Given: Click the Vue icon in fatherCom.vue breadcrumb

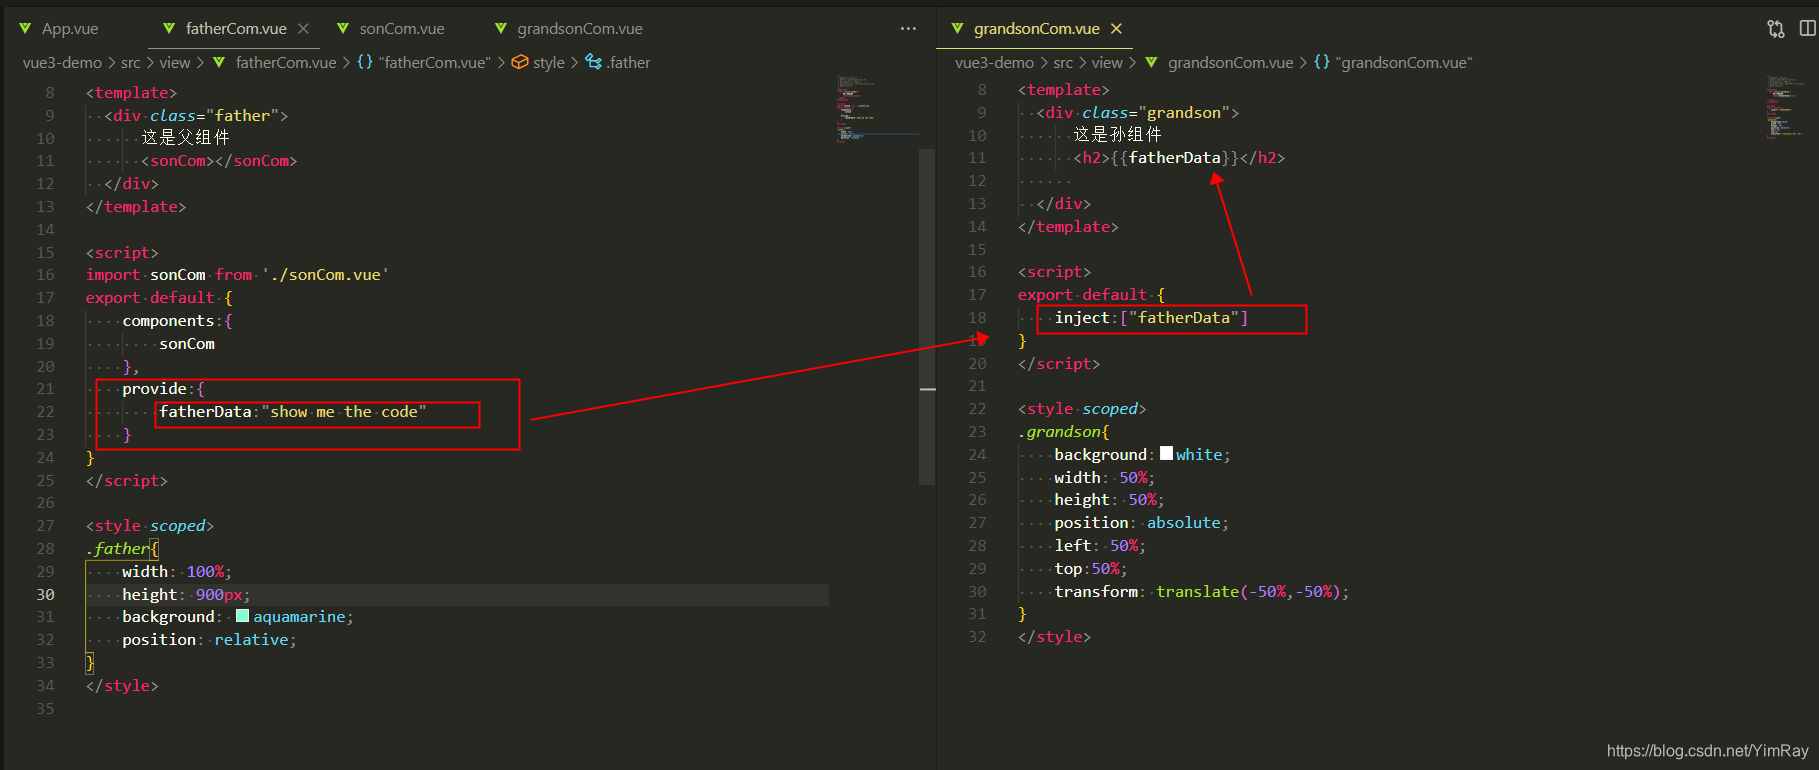Looking at the screenshot, I should pos(219,62).
